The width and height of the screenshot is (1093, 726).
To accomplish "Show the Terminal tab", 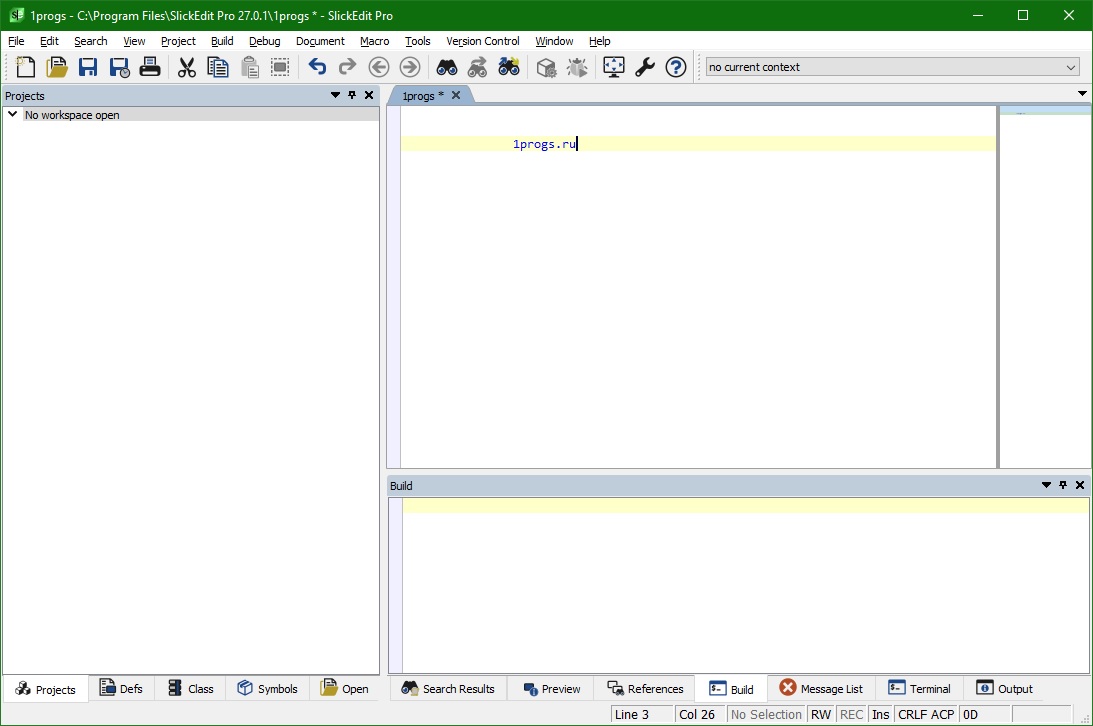I will point(919,688).
